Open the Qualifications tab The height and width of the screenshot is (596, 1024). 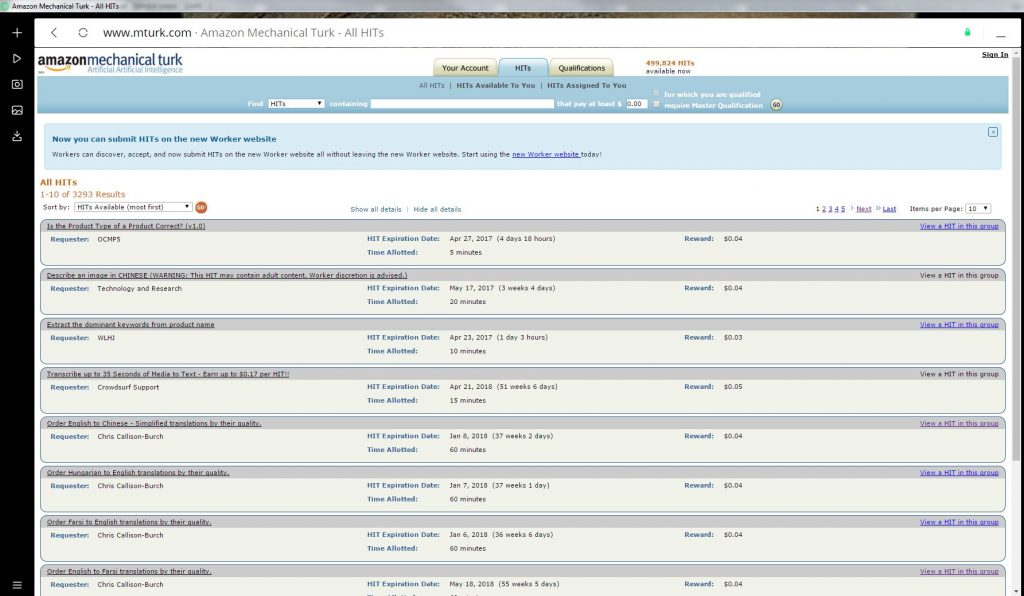click(x=581, y=68)
